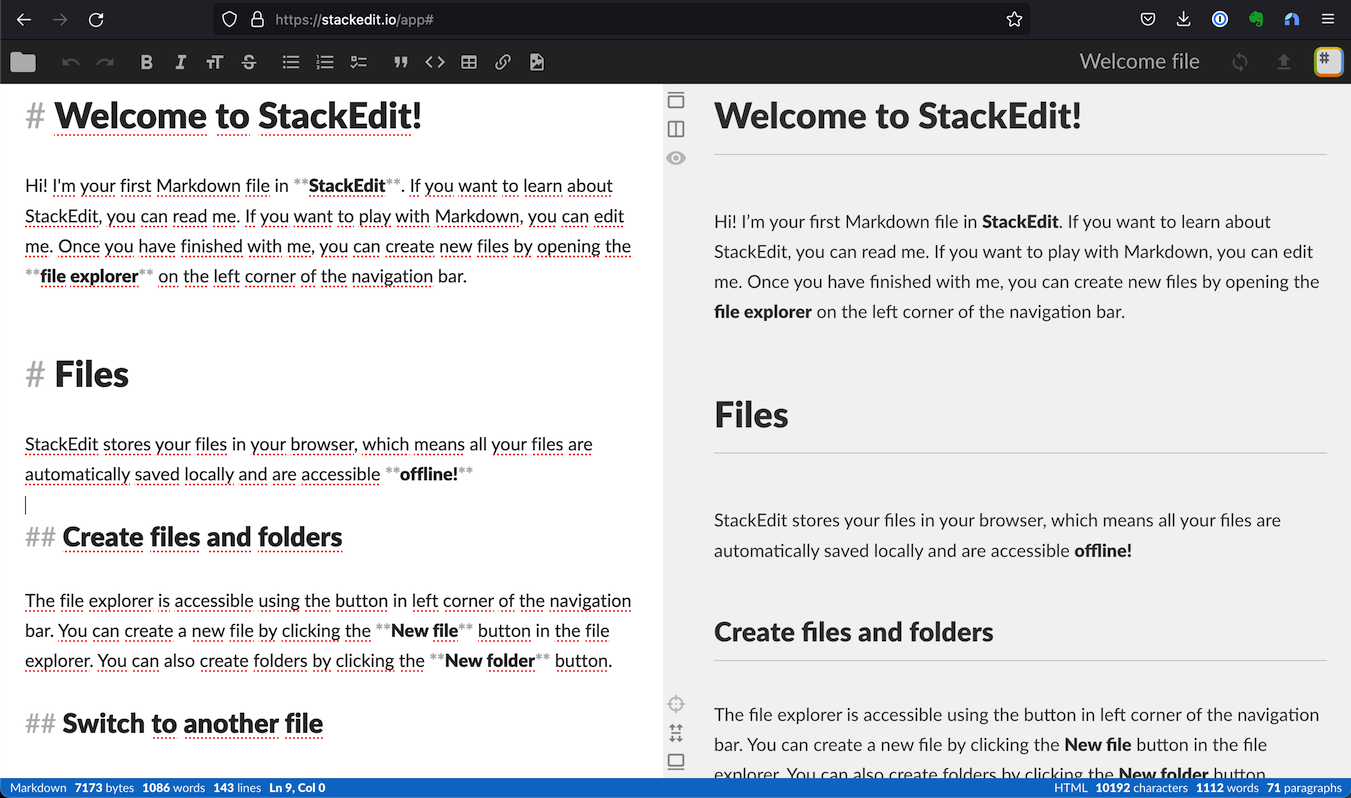
Task: Go back with browser back arrow
Action: coord(24,19)
